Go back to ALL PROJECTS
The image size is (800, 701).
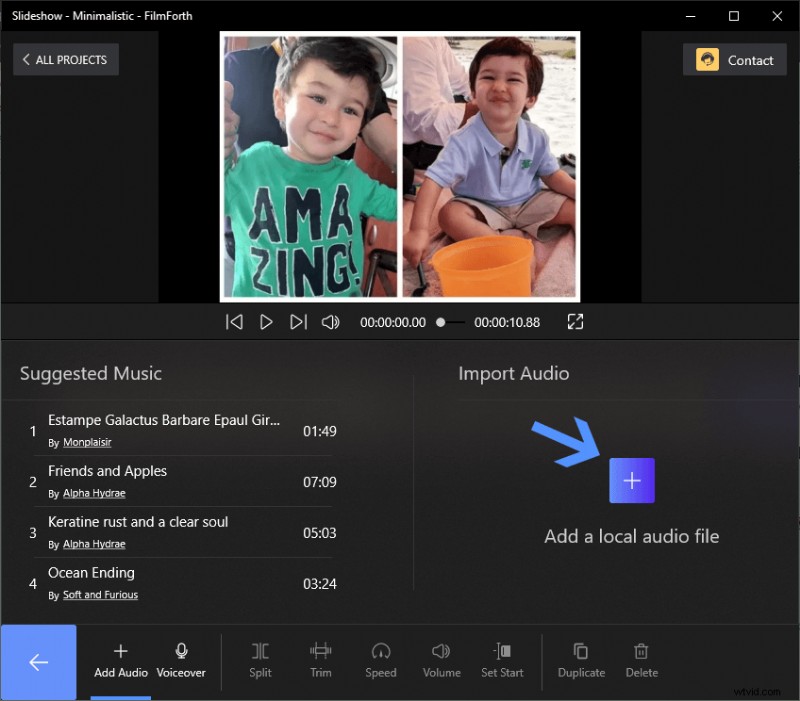tap(65, 59)
